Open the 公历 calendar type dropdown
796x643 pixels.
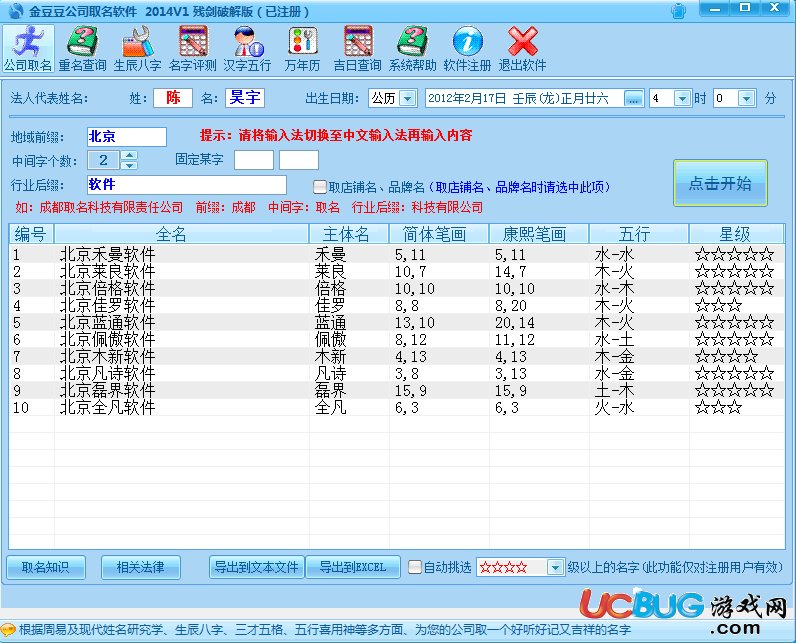(408, 98)
